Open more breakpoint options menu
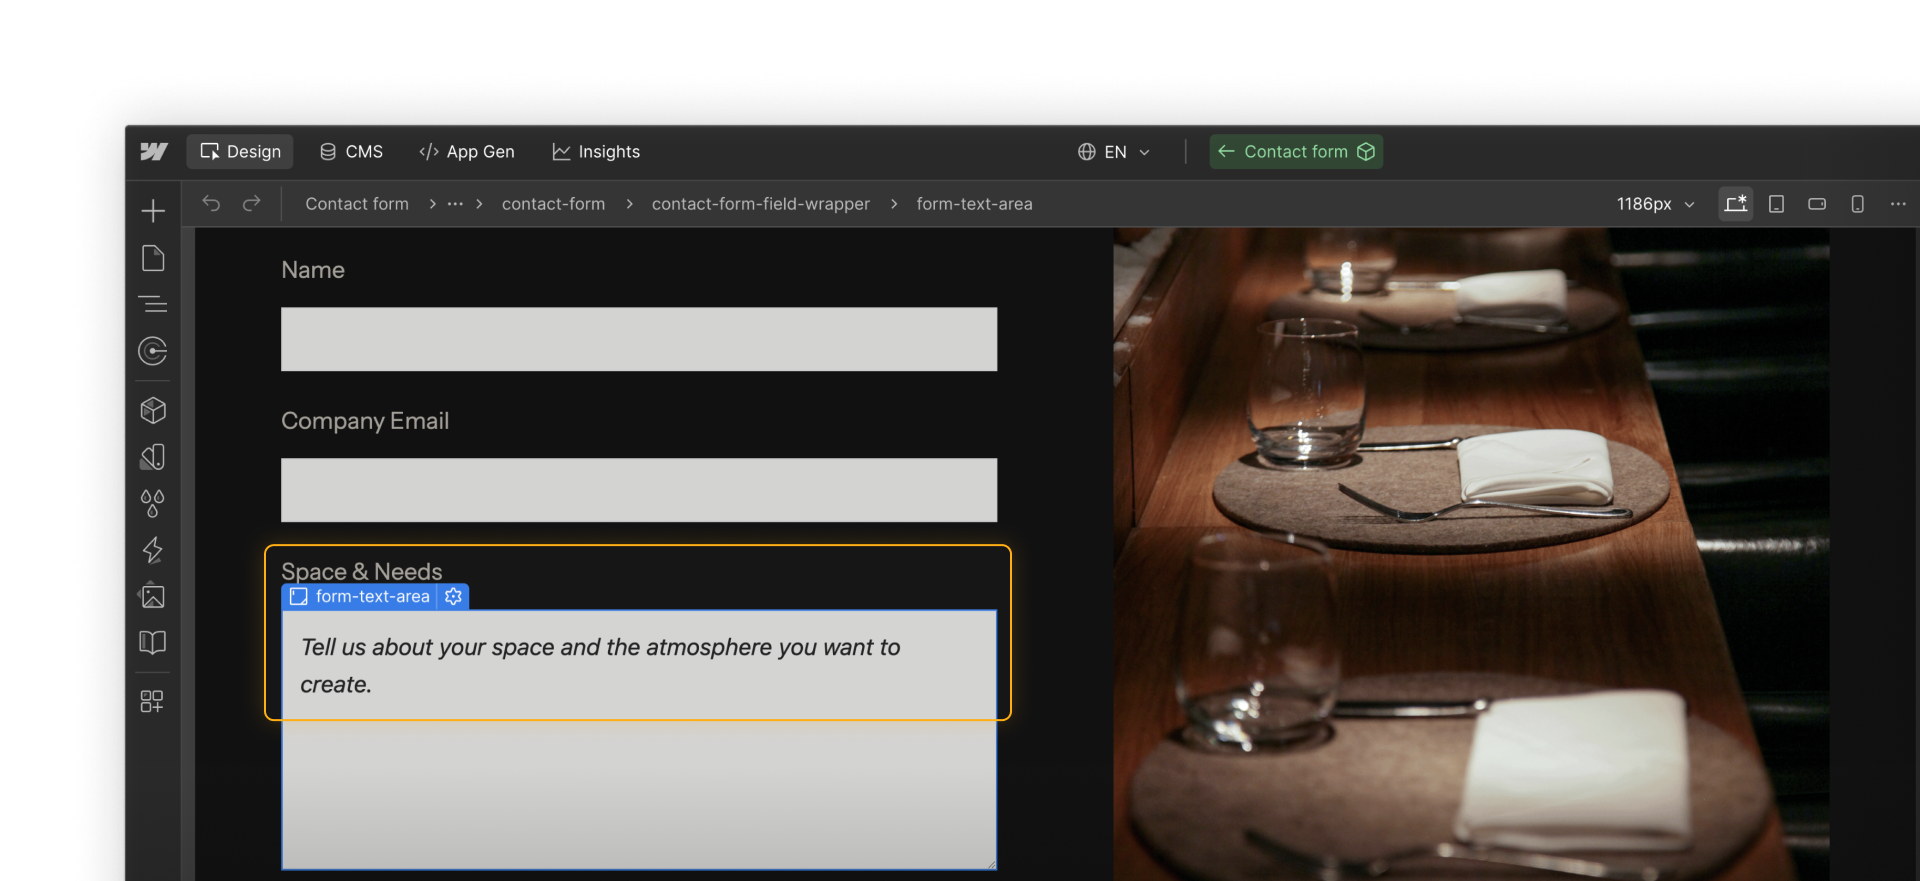The width and height of the screenshot is (1920, 881). 1898,204
